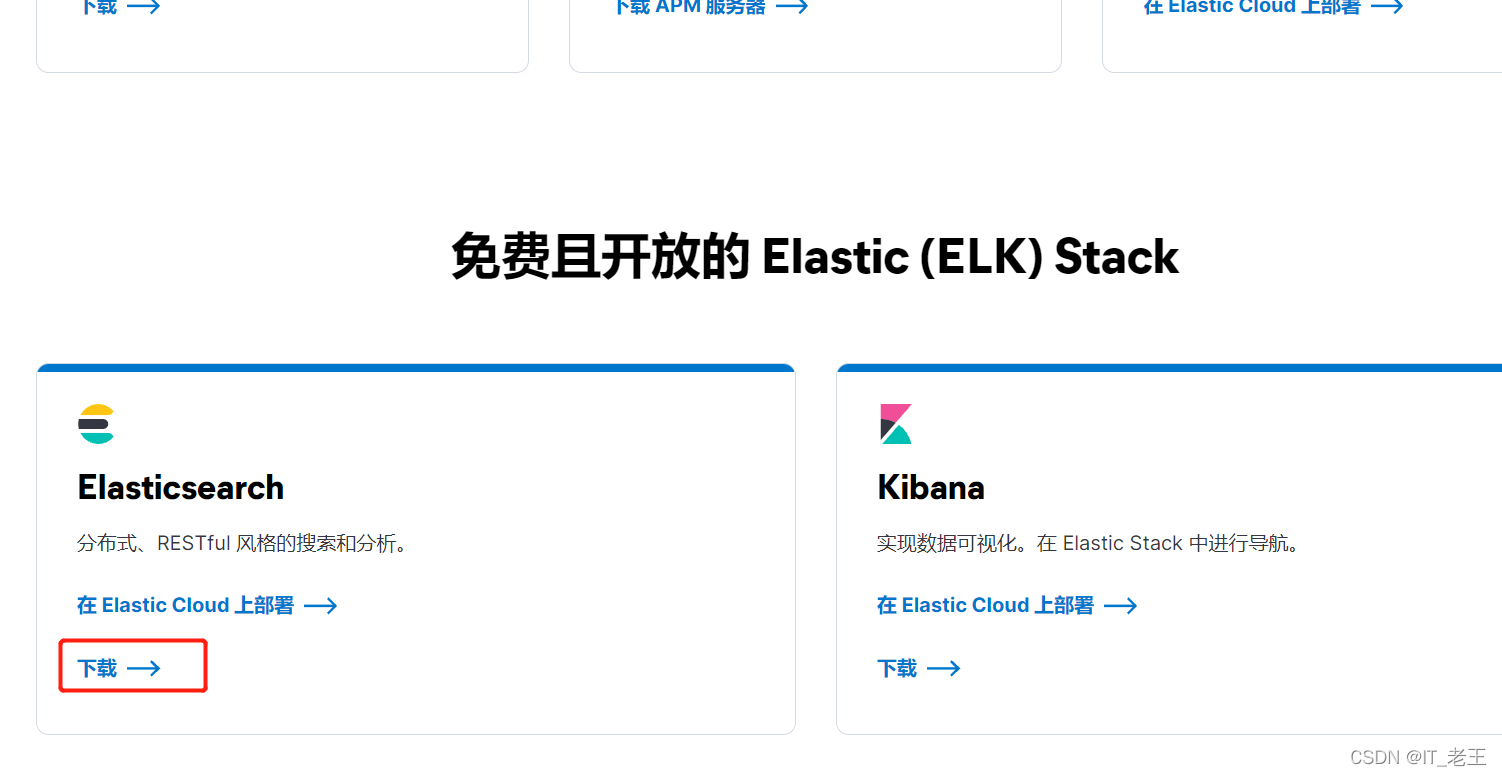Select 在 Elastic Cloud 上部署 in the Elasticsearch card
The height and width of the screenshot is (776, 1502).
186,605
